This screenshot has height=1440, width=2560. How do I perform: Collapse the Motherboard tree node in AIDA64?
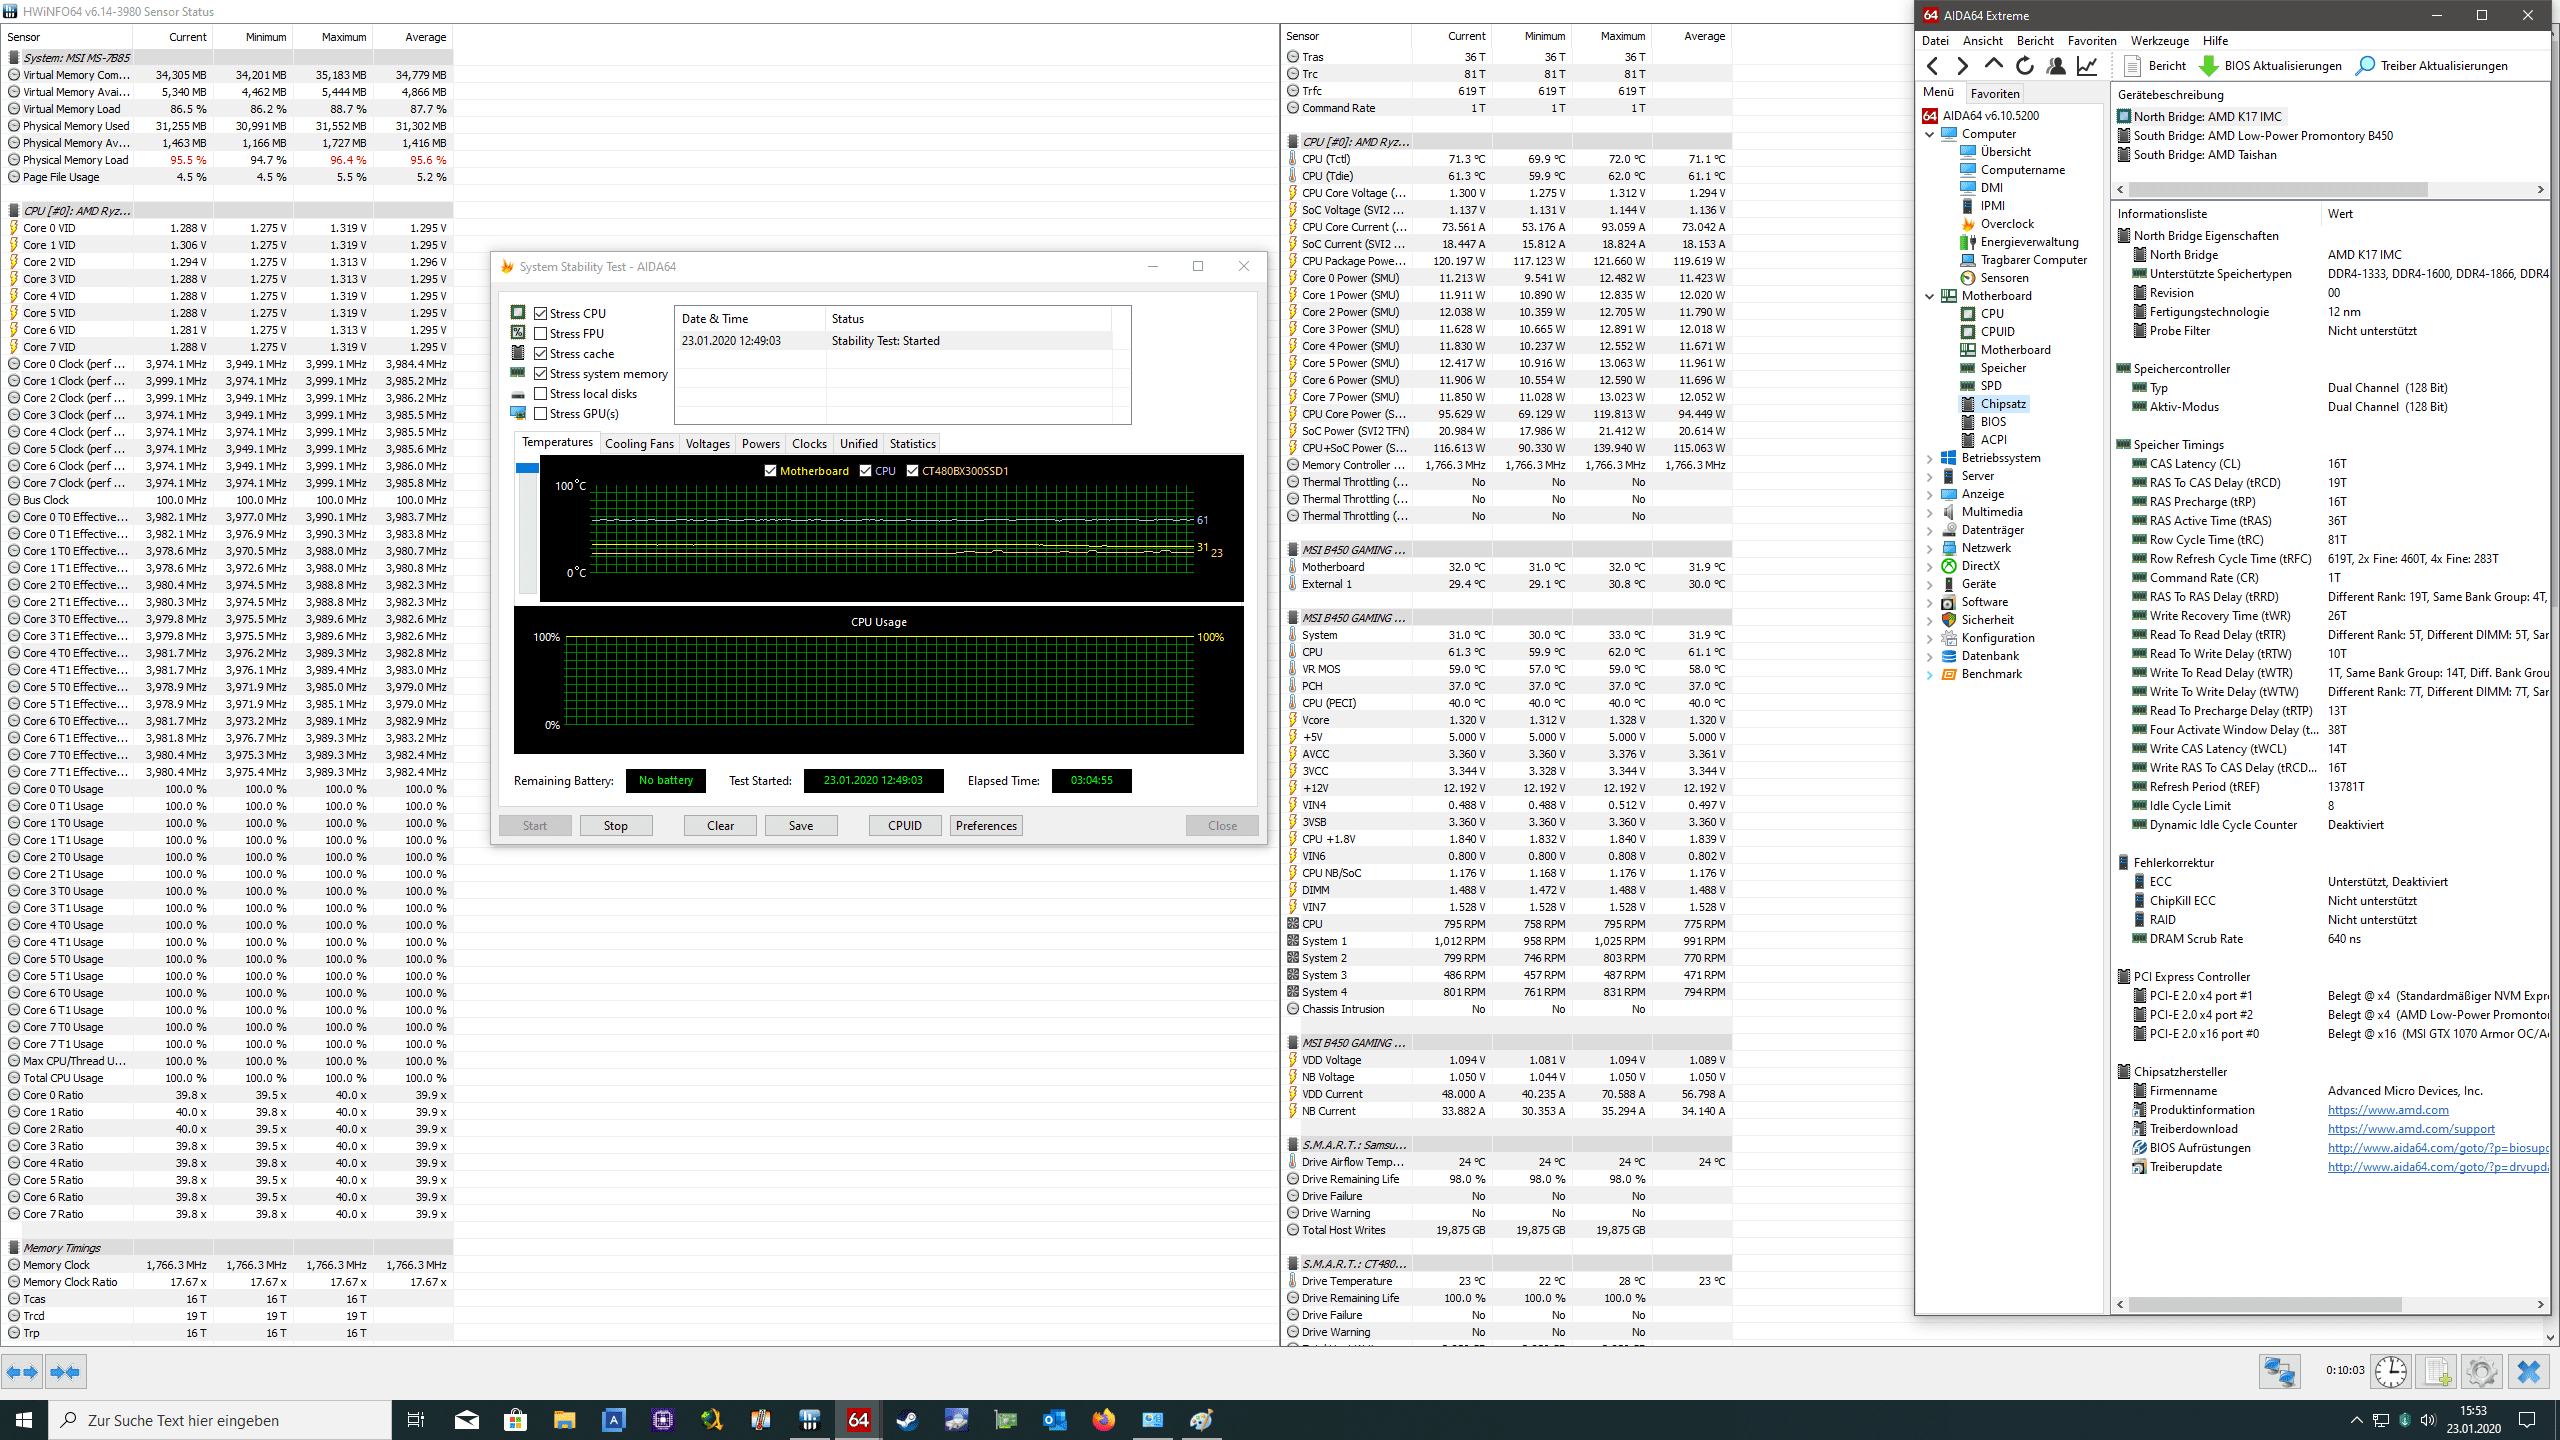click(1930, 296)
